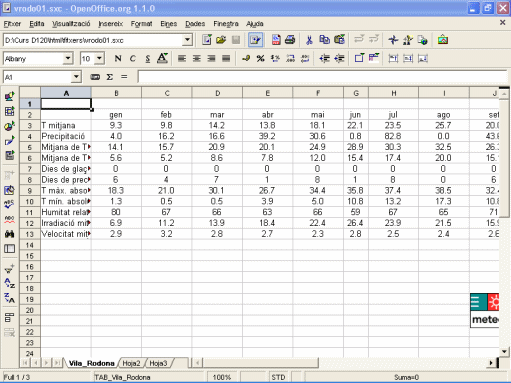The width and height of the screenshot is (511, 383).
Task: Open the Dades menu
Action: (x=195, y=24)
